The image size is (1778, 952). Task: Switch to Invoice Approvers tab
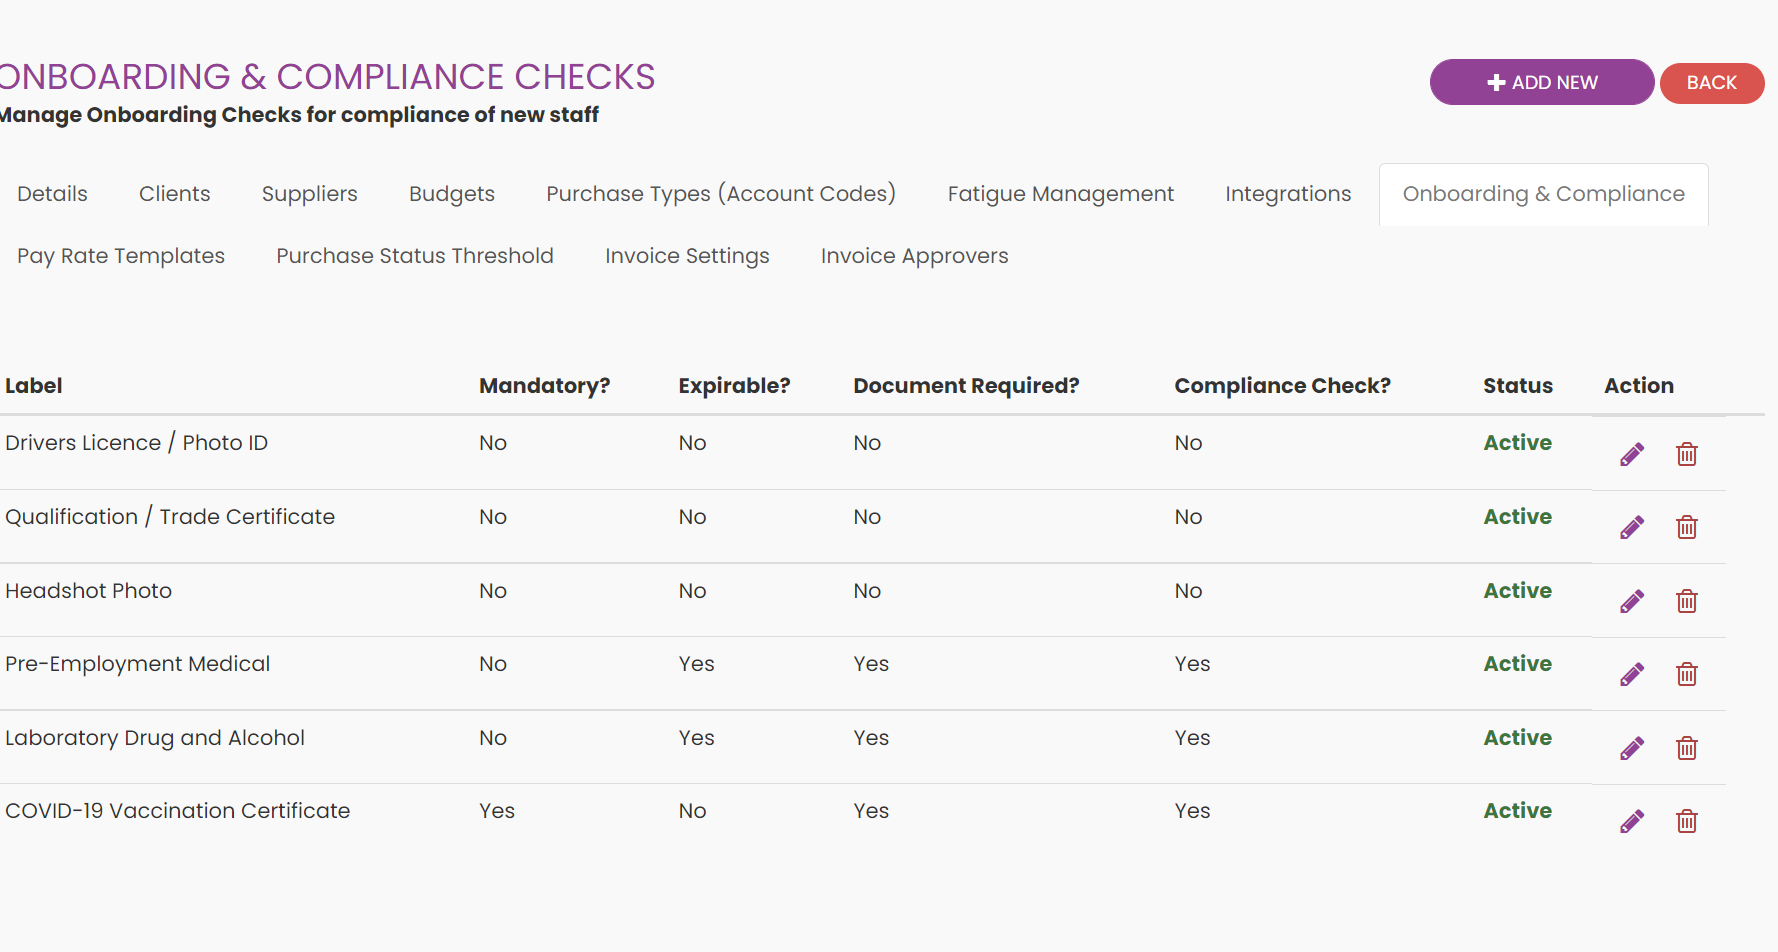pos(915,256)
